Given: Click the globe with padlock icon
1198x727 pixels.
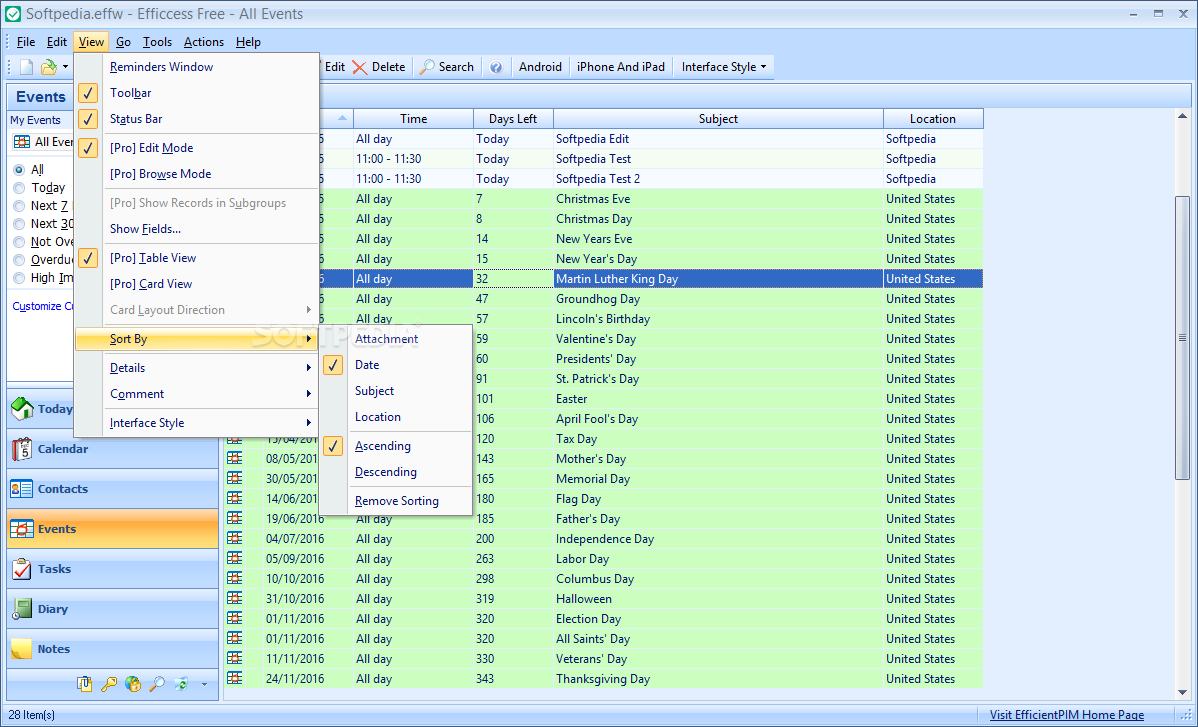Looking at the screenshot, I should point(133,684).
